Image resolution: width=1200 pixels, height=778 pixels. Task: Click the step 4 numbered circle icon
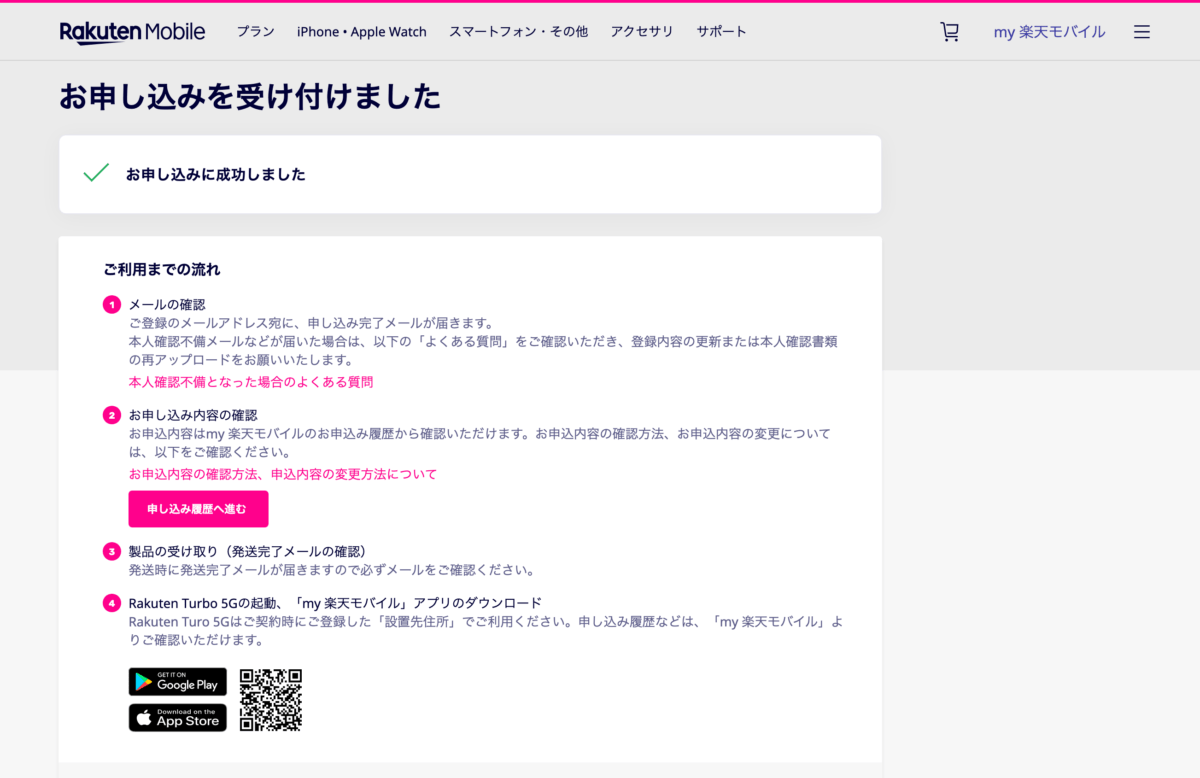(110, 603)
